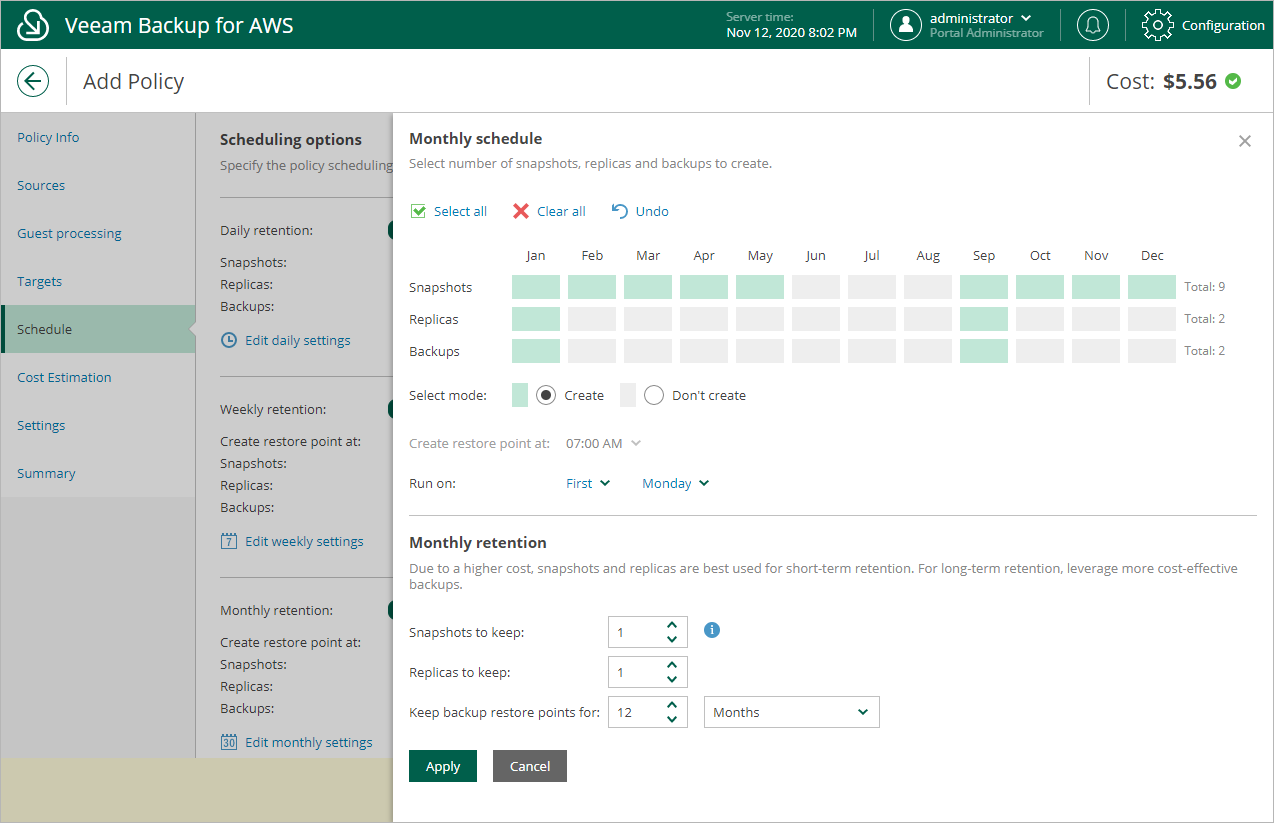1274x823 pixels.
Task: Increase Snapshots to keep value
Action: [x=672, y=625]
